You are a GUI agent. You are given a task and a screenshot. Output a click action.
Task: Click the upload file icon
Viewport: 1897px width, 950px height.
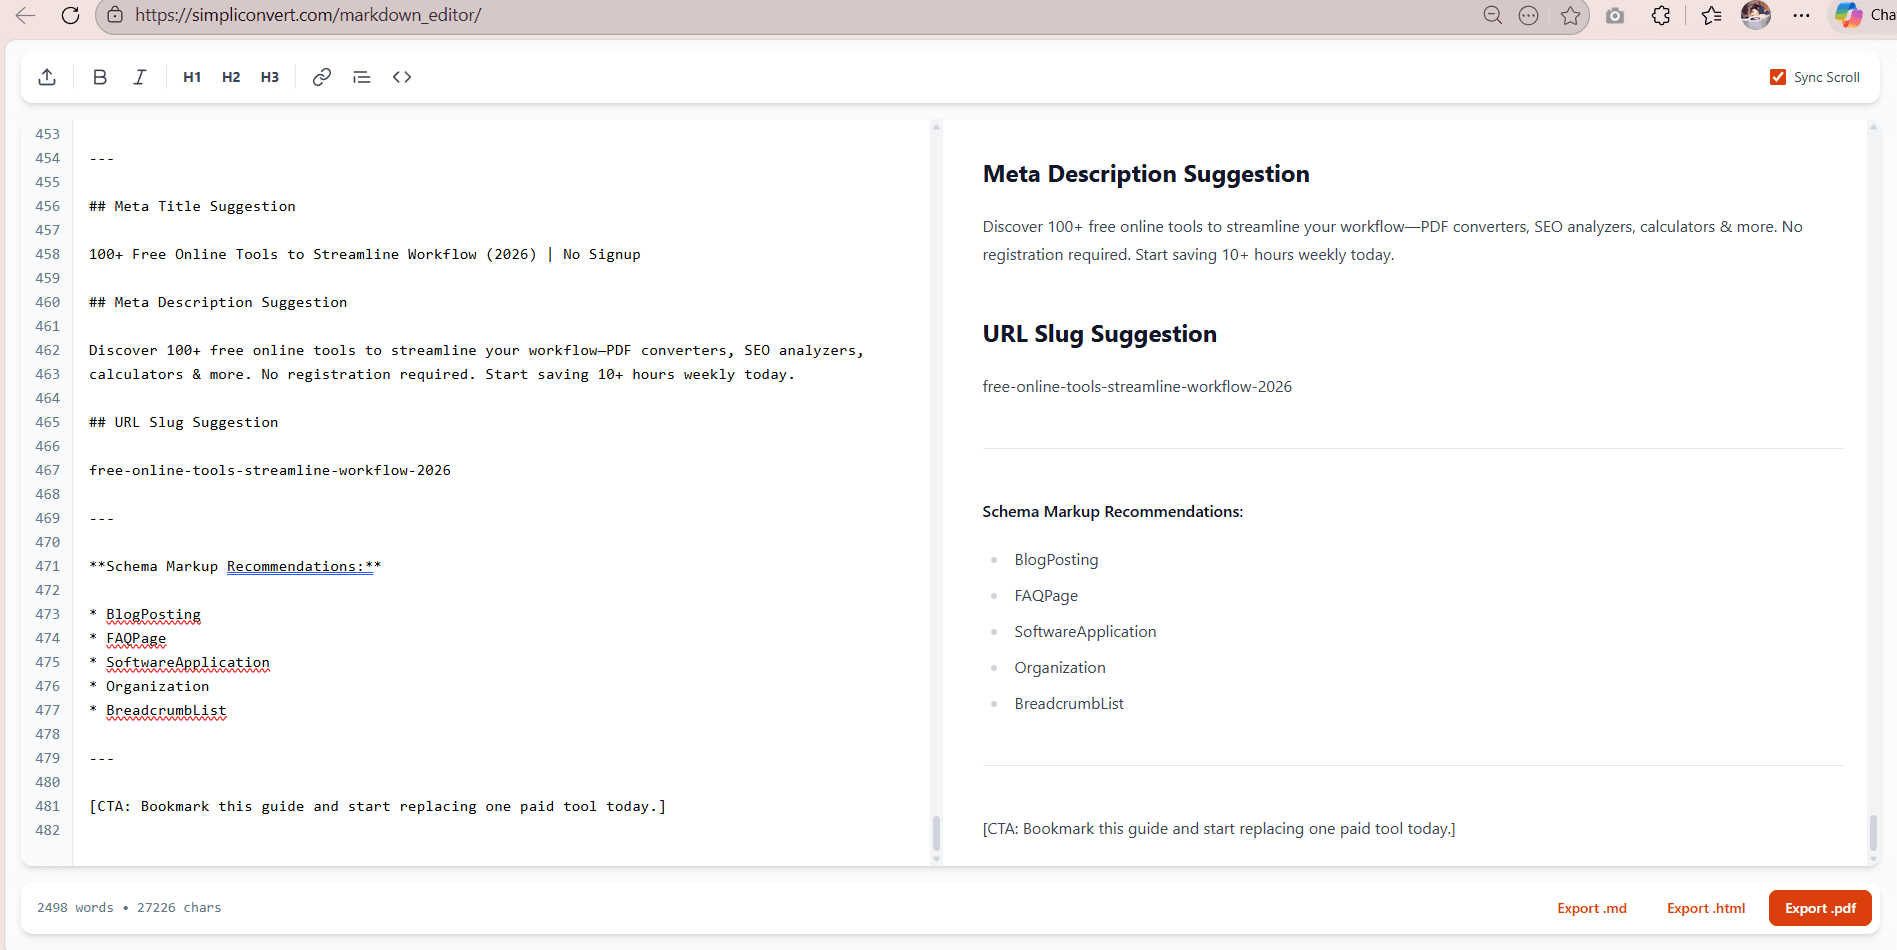click(46, 76)
